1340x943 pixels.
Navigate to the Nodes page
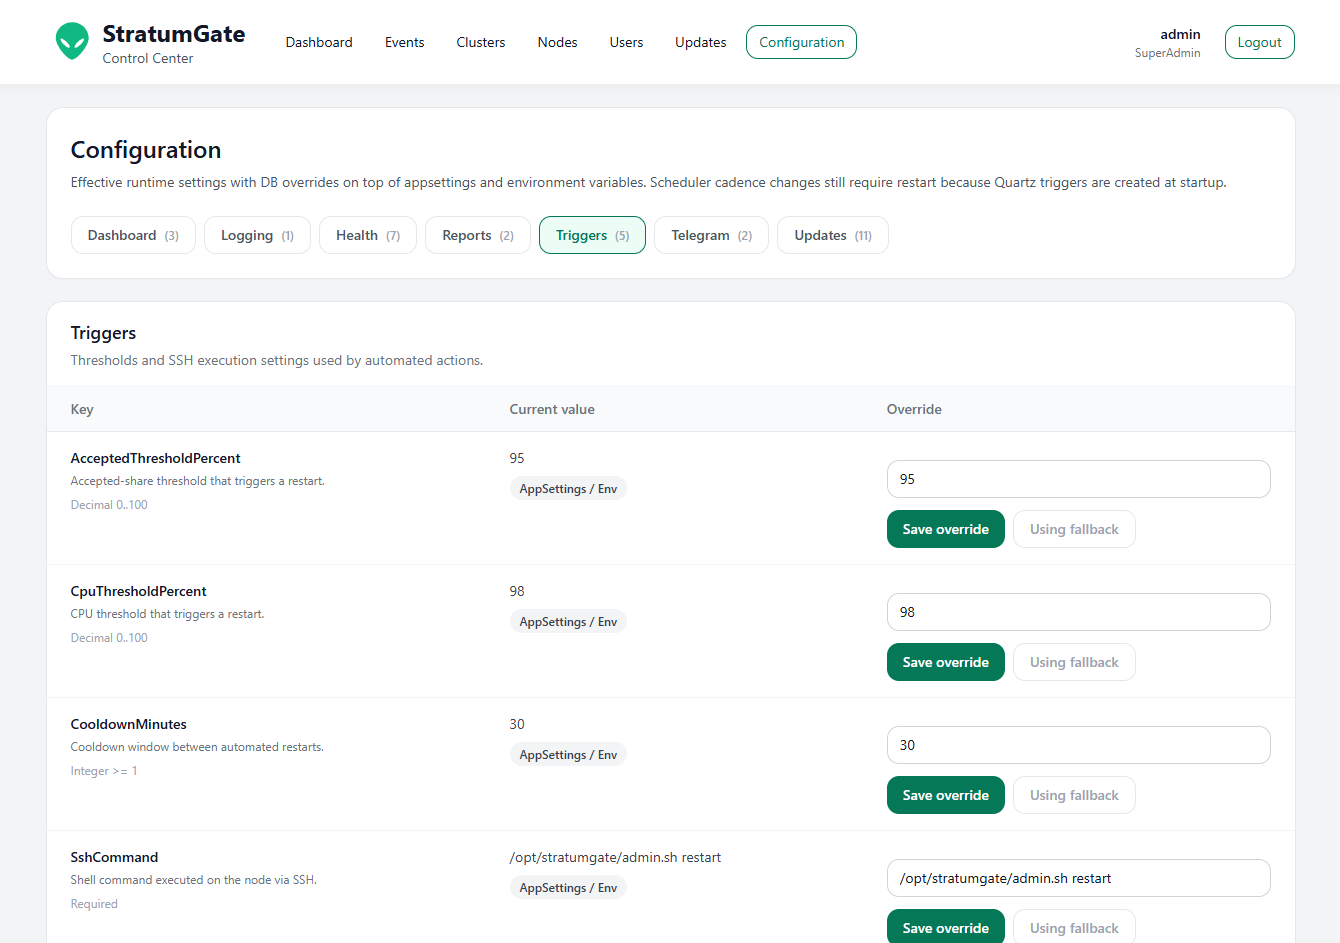click(x=557, y=42)
